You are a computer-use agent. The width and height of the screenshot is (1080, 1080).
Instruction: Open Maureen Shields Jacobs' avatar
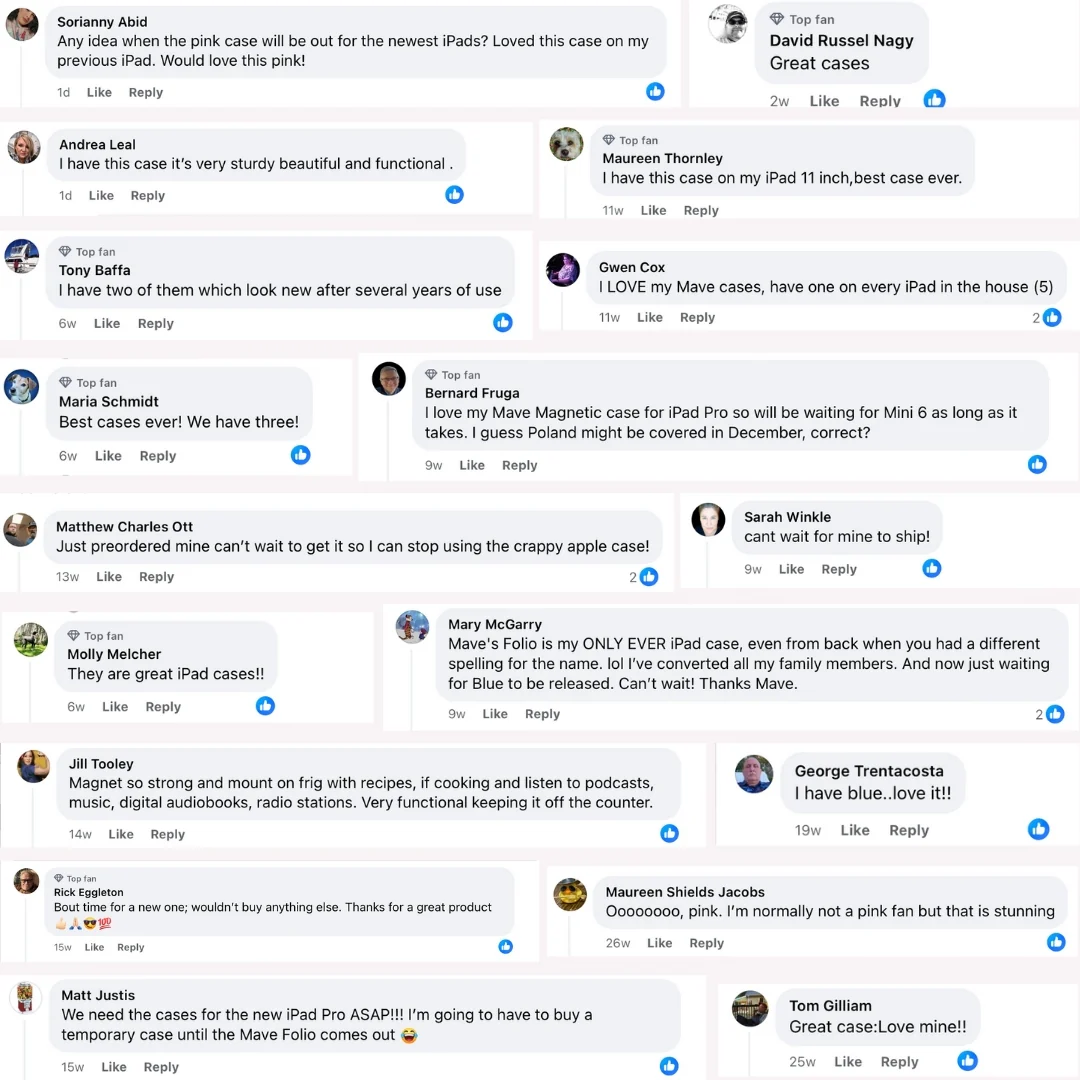[570, 894]
